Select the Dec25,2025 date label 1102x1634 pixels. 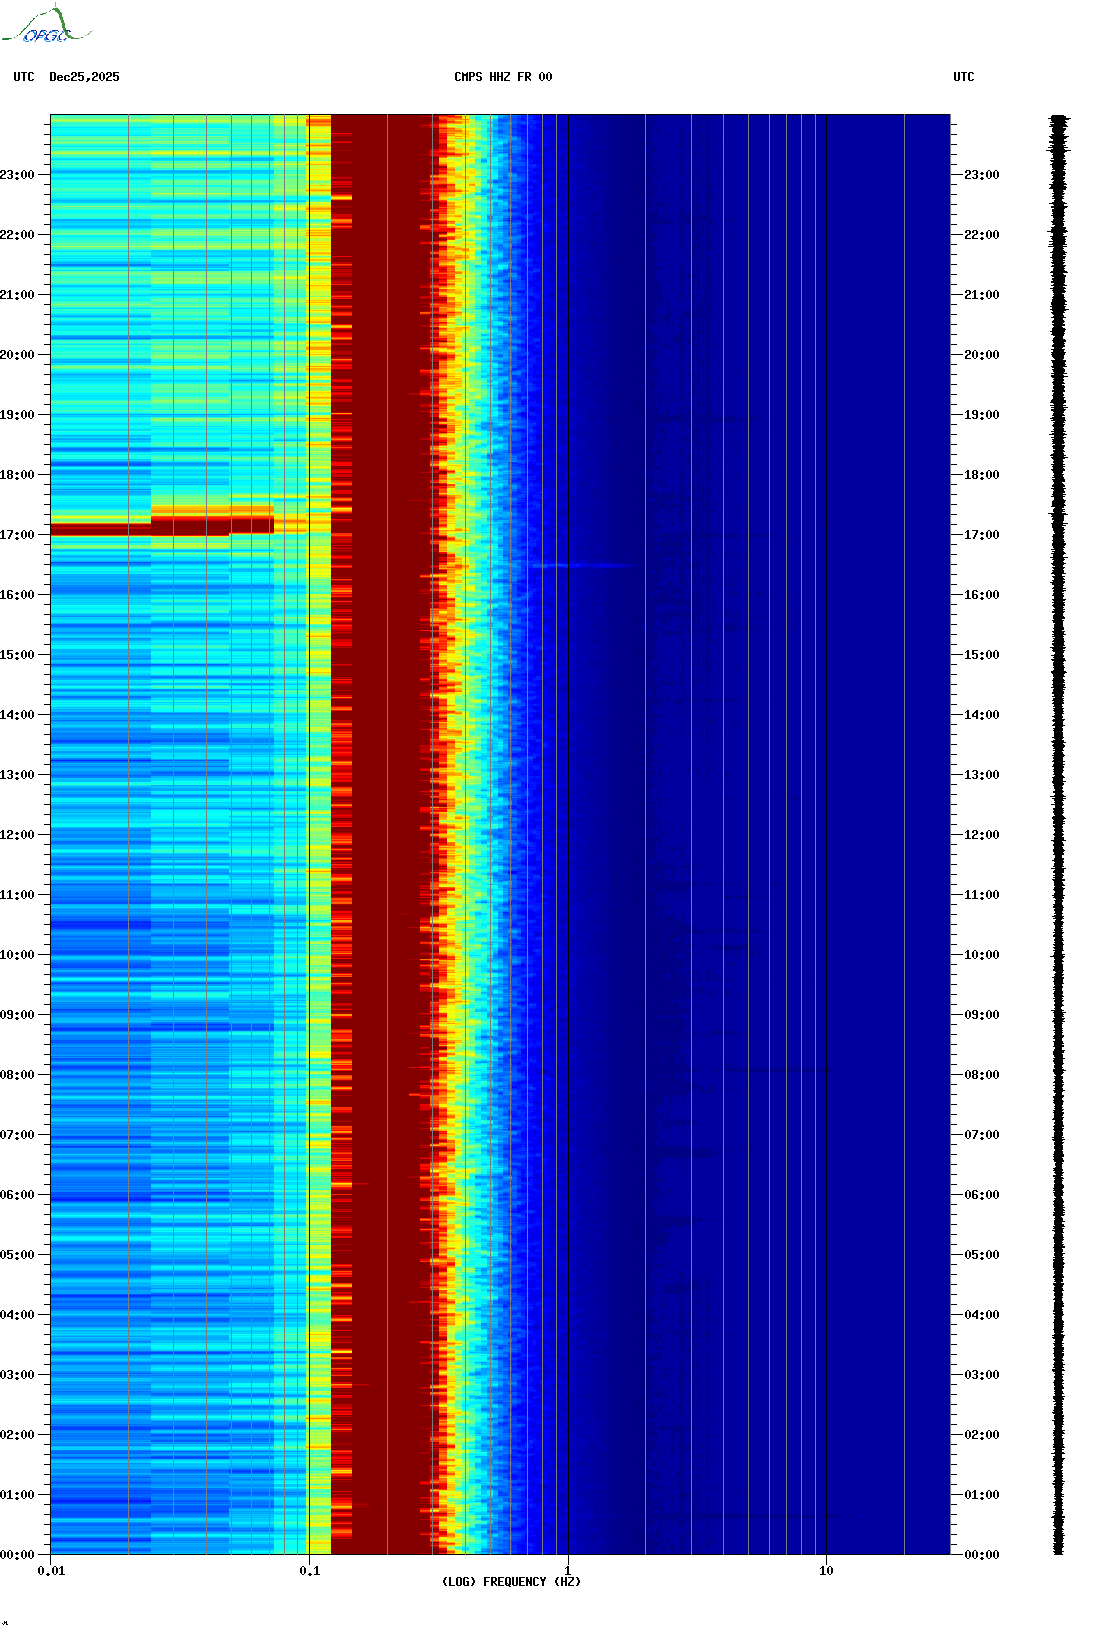pyautogui.click(x=84, y=77)
